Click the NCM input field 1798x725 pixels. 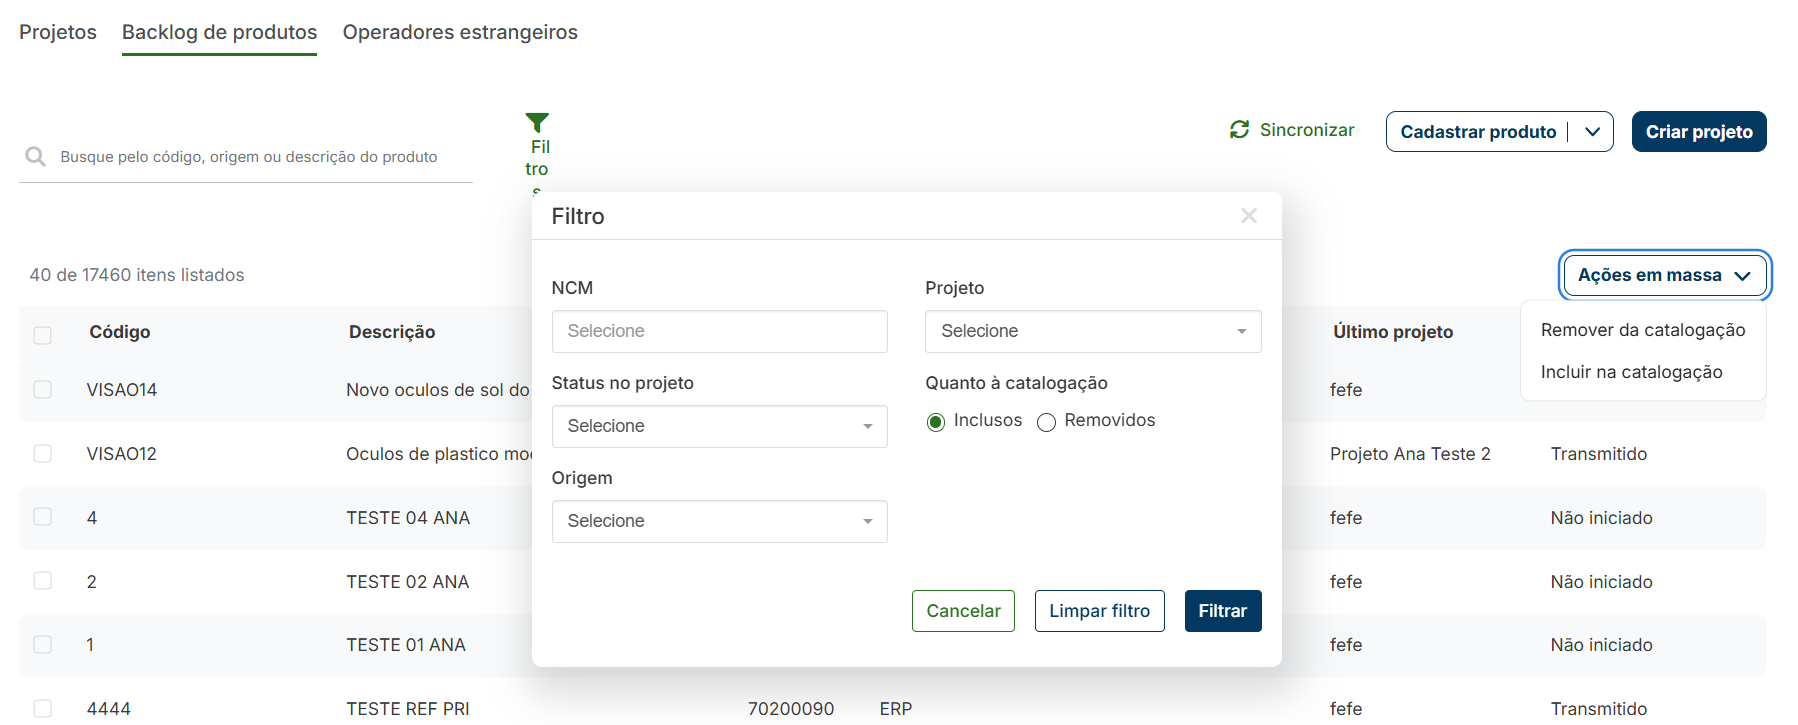719,331
